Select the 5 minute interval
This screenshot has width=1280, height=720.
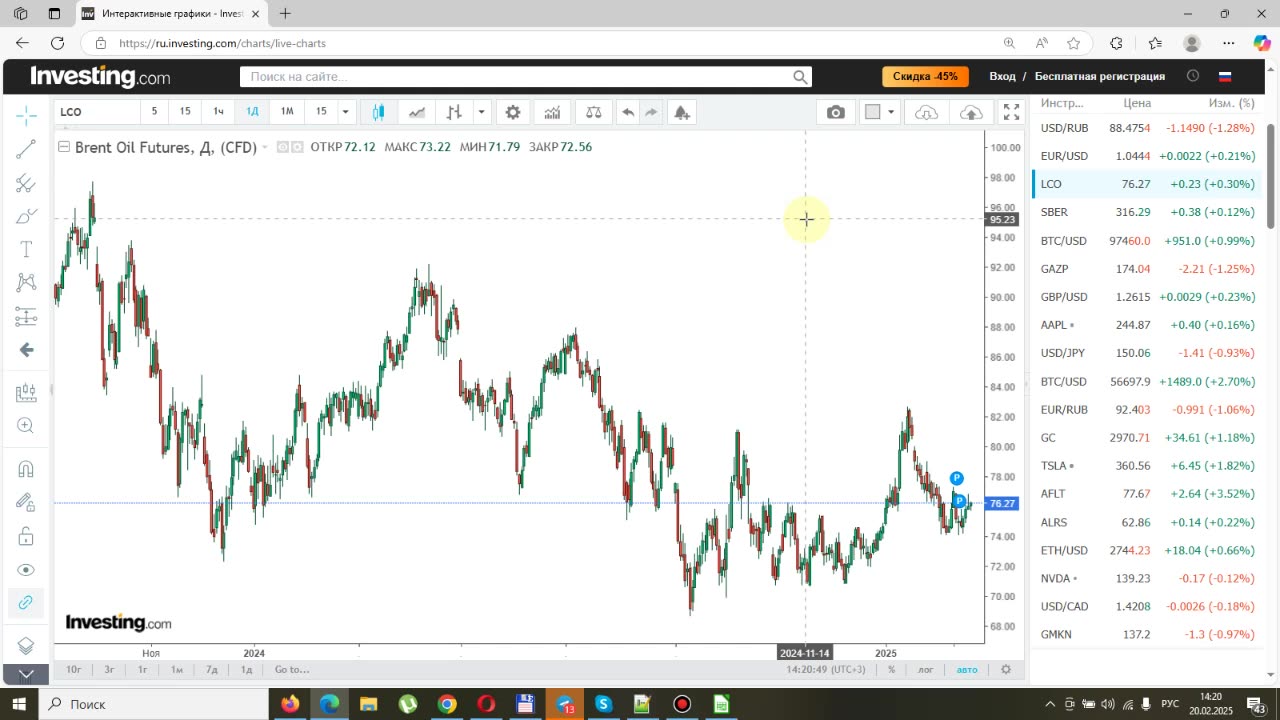coord(154,111)
